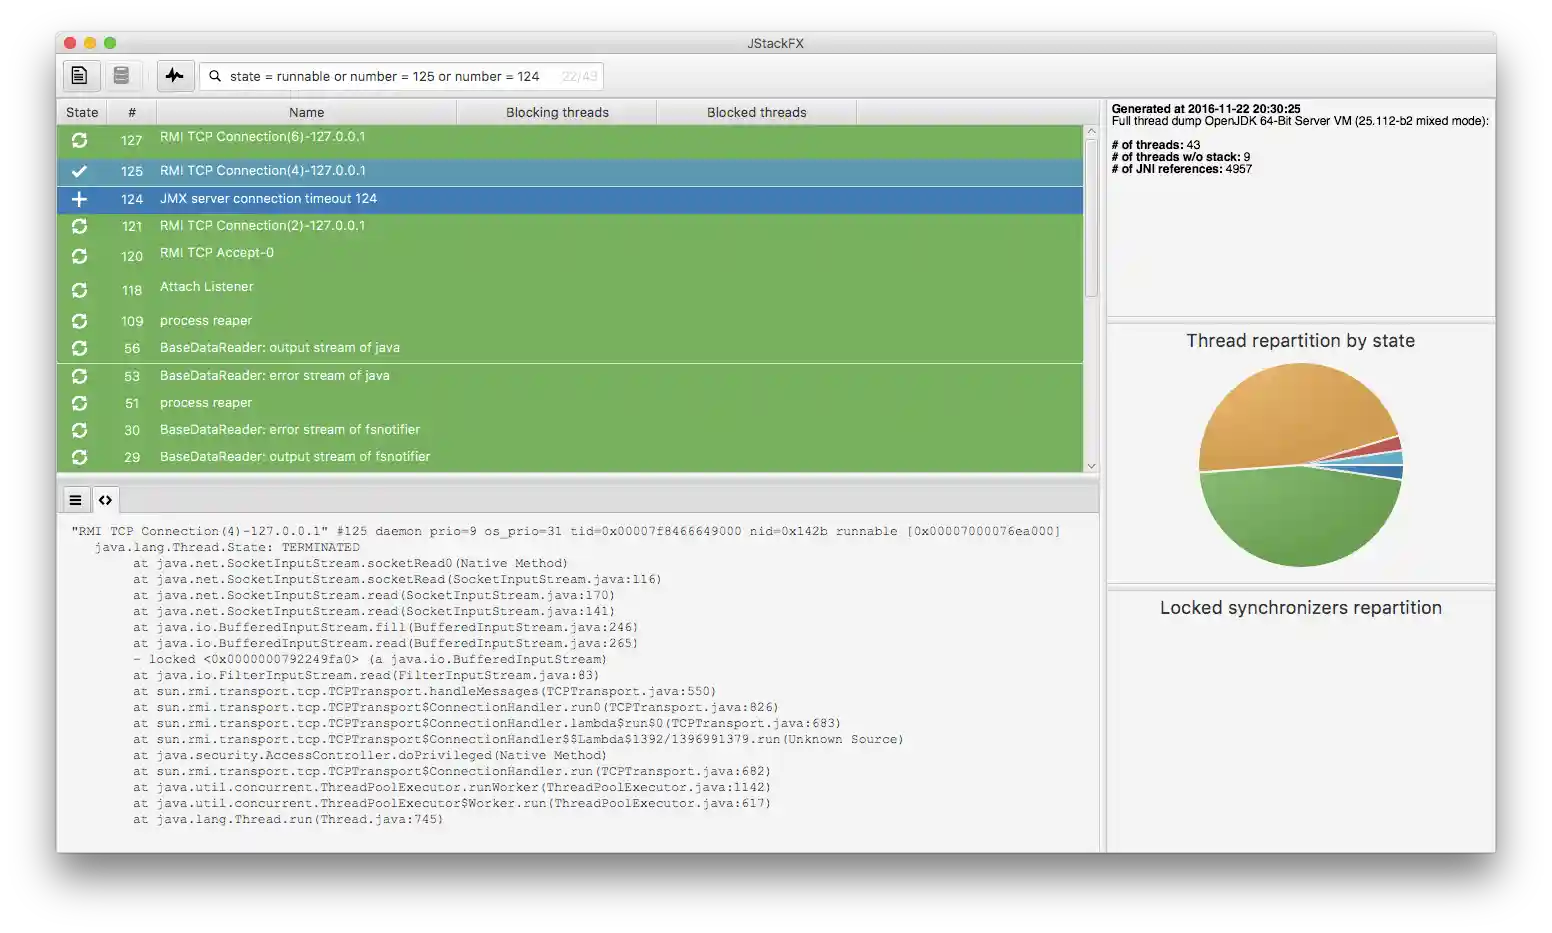Open a thread dump file
Viewport: 1552px width, 933px height.
[x=80, y=75]
